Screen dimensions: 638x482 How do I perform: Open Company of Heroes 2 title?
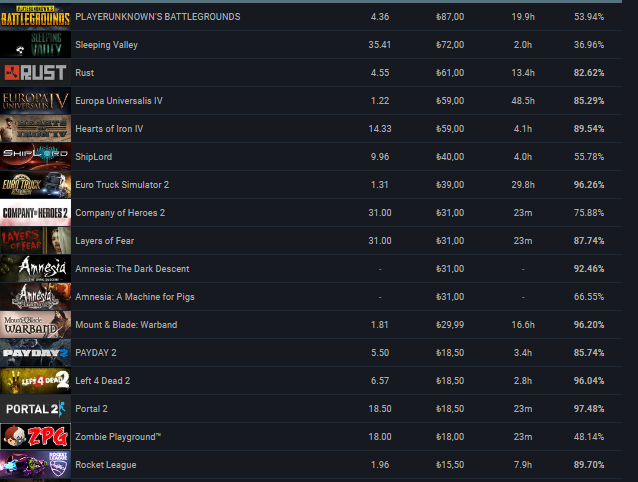pyautogui.click(x=120, y=213)
